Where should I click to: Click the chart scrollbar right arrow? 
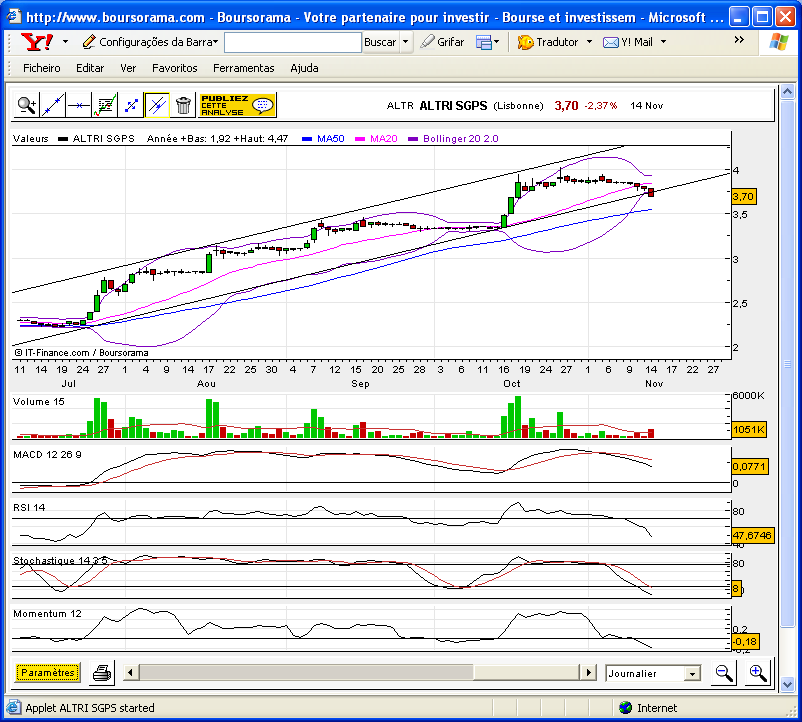click(x=589, y=672)
